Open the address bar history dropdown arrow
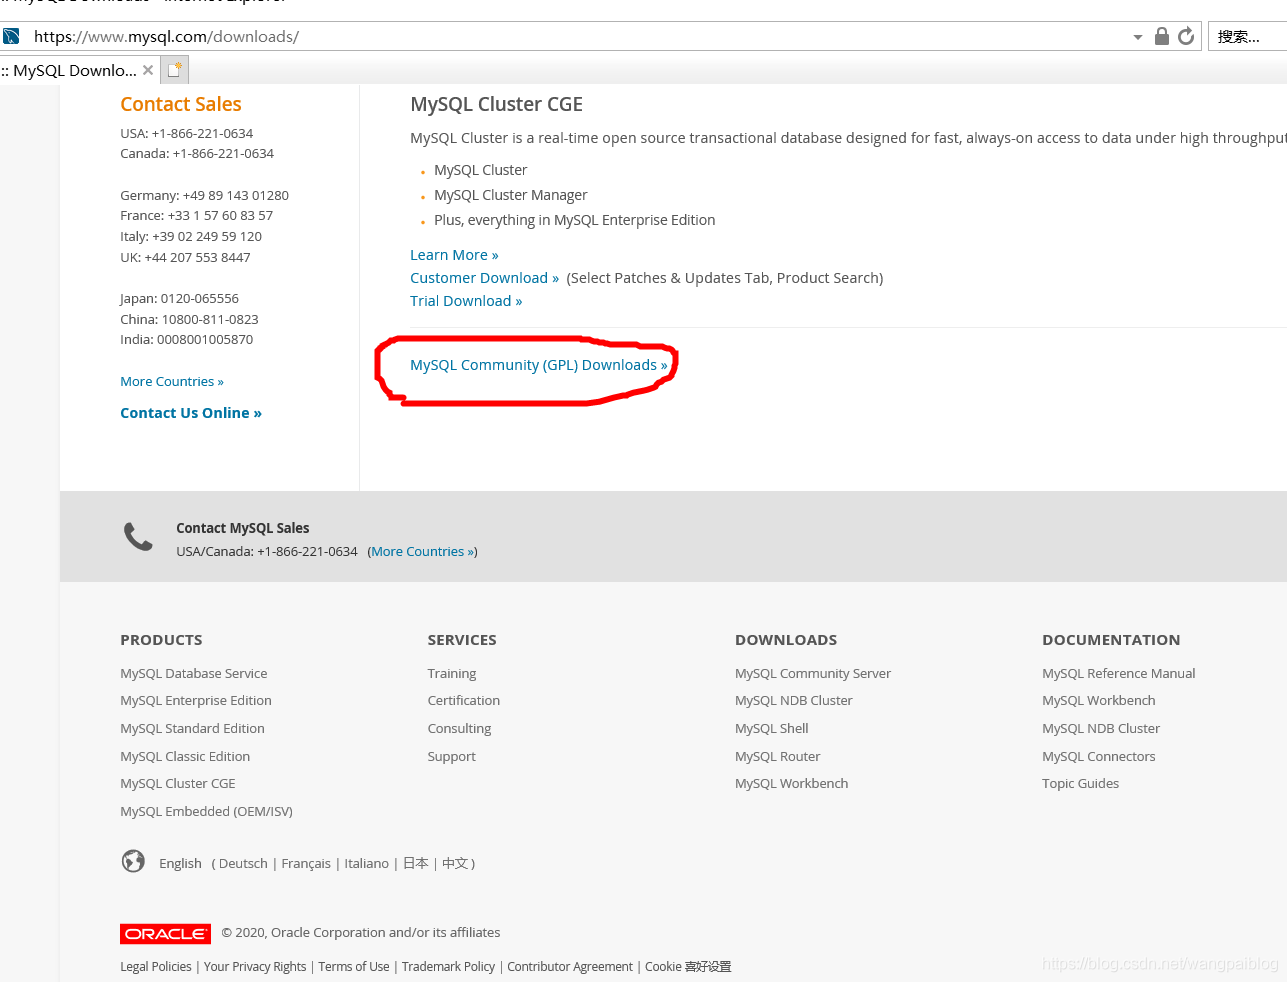 tap(1138, 37)
